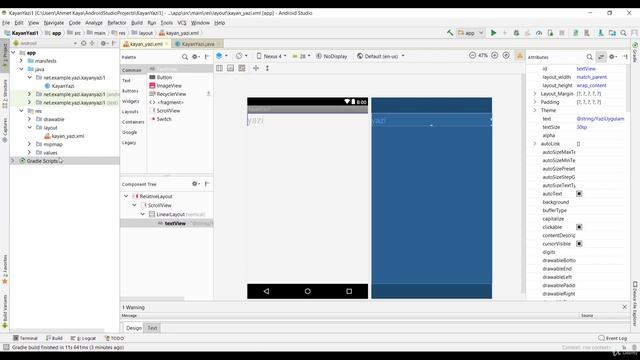Image resolution: width=640 pixels, height=360 pixels.
Task: Open NoDisplay theme selector
Action: click(x=331, y=56)
